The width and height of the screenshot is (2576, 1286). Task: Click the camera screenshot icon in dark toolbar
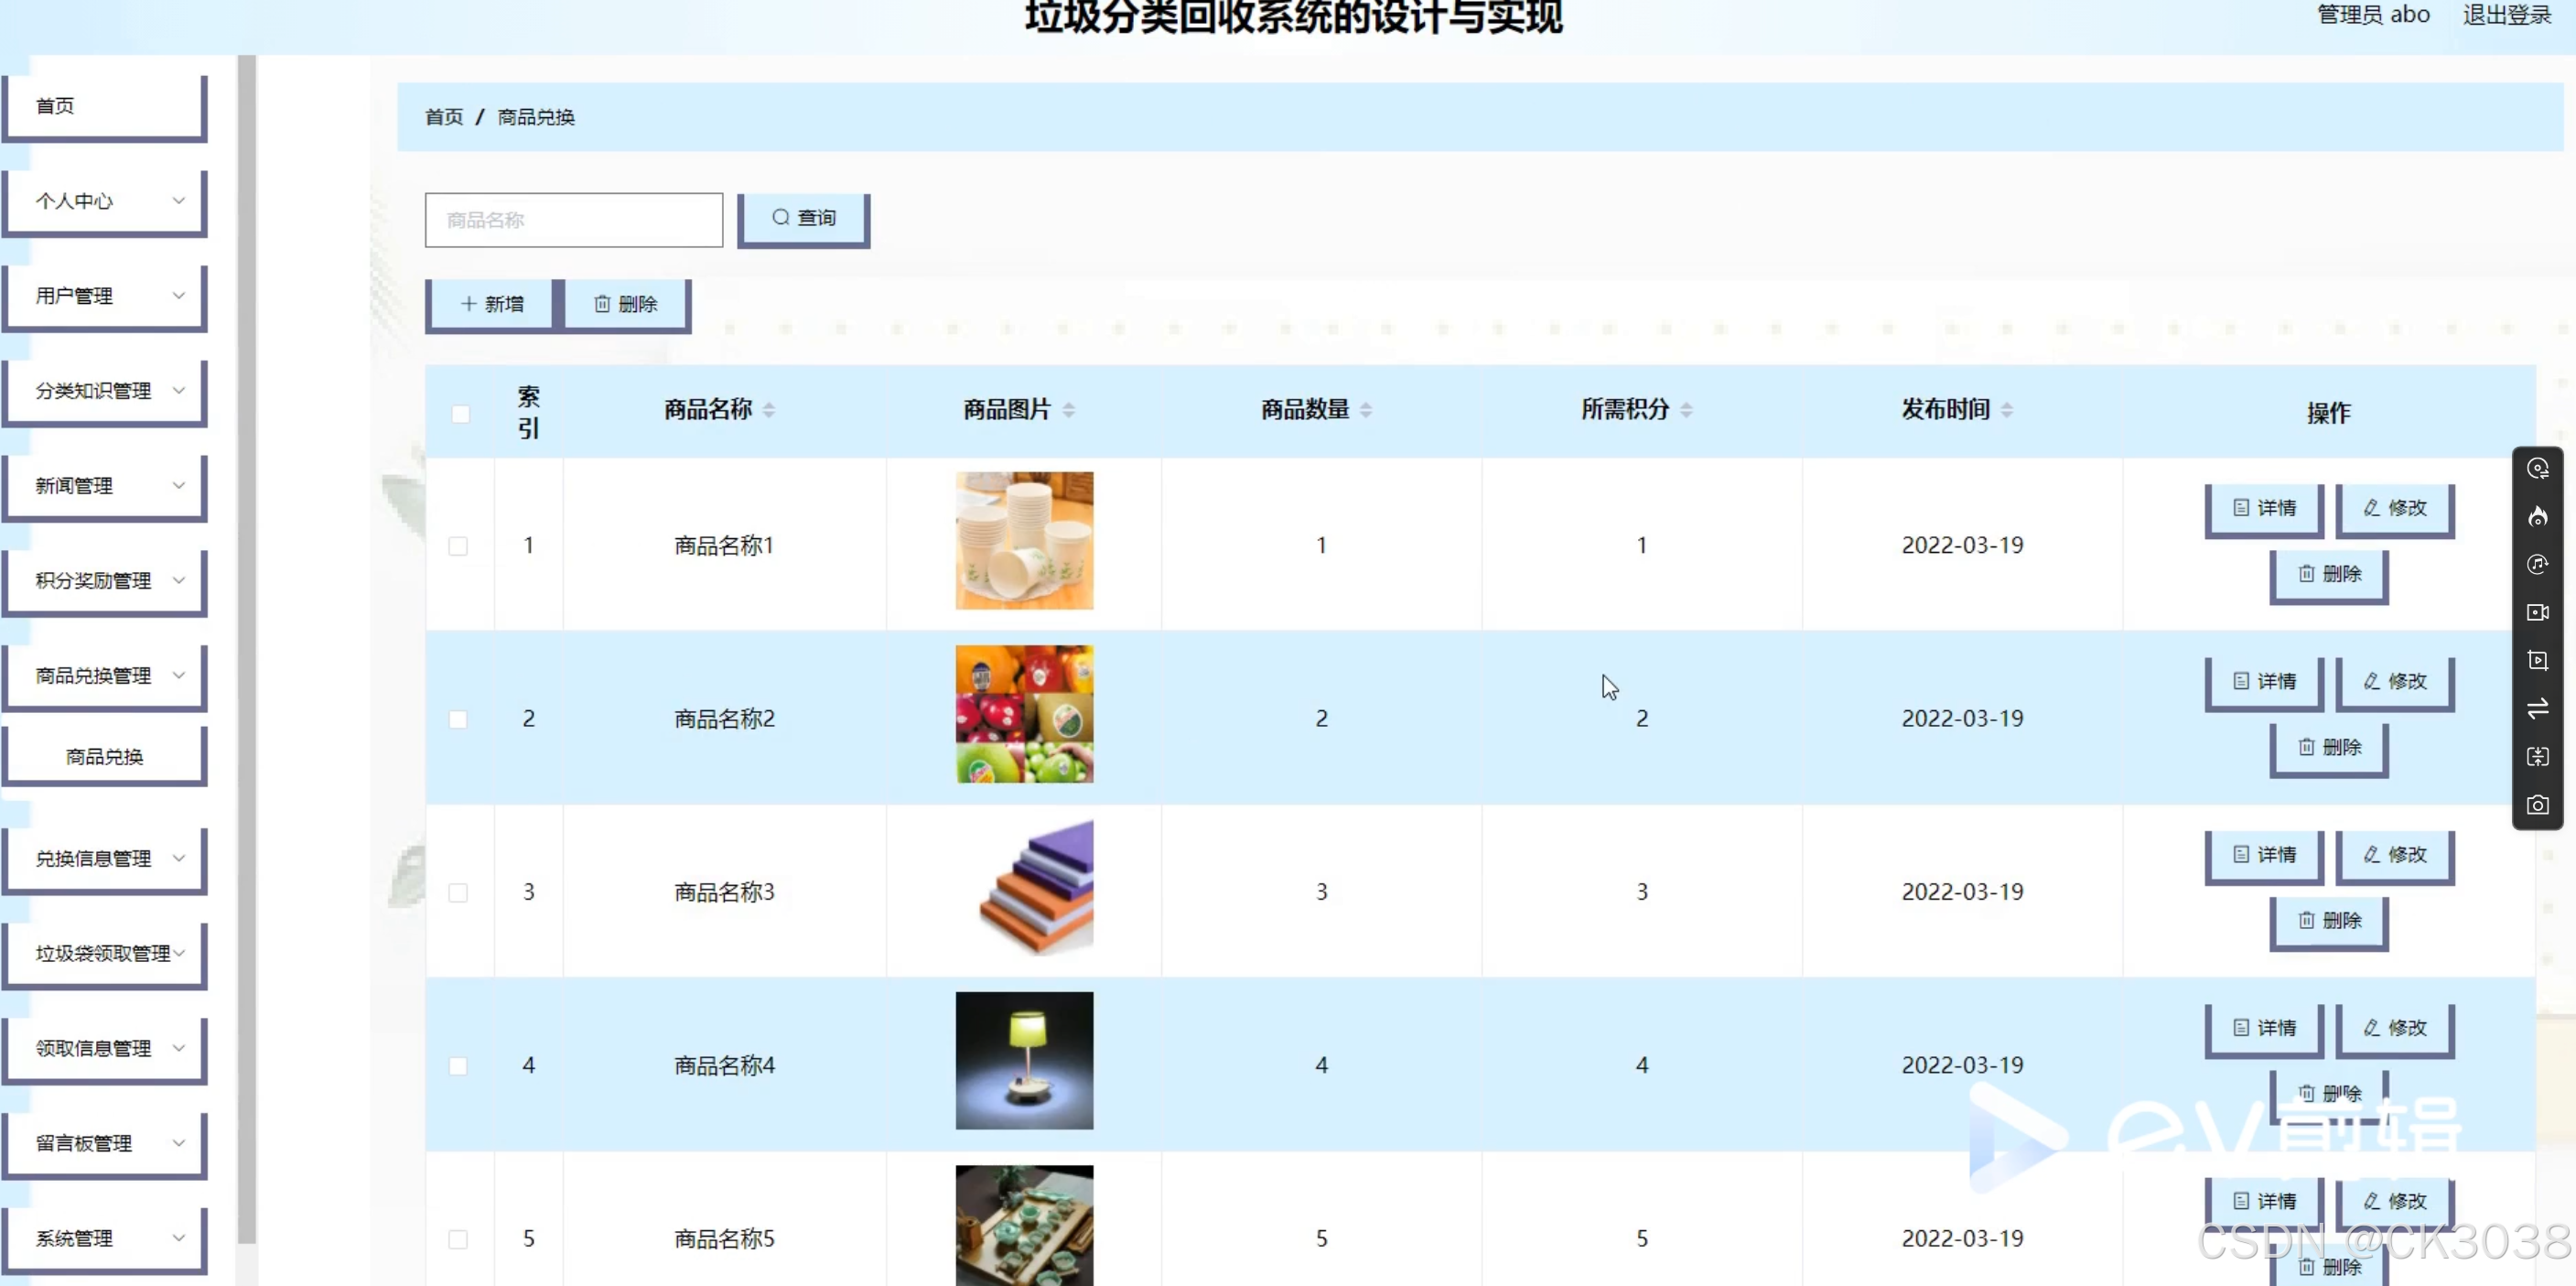(2537, 805)
